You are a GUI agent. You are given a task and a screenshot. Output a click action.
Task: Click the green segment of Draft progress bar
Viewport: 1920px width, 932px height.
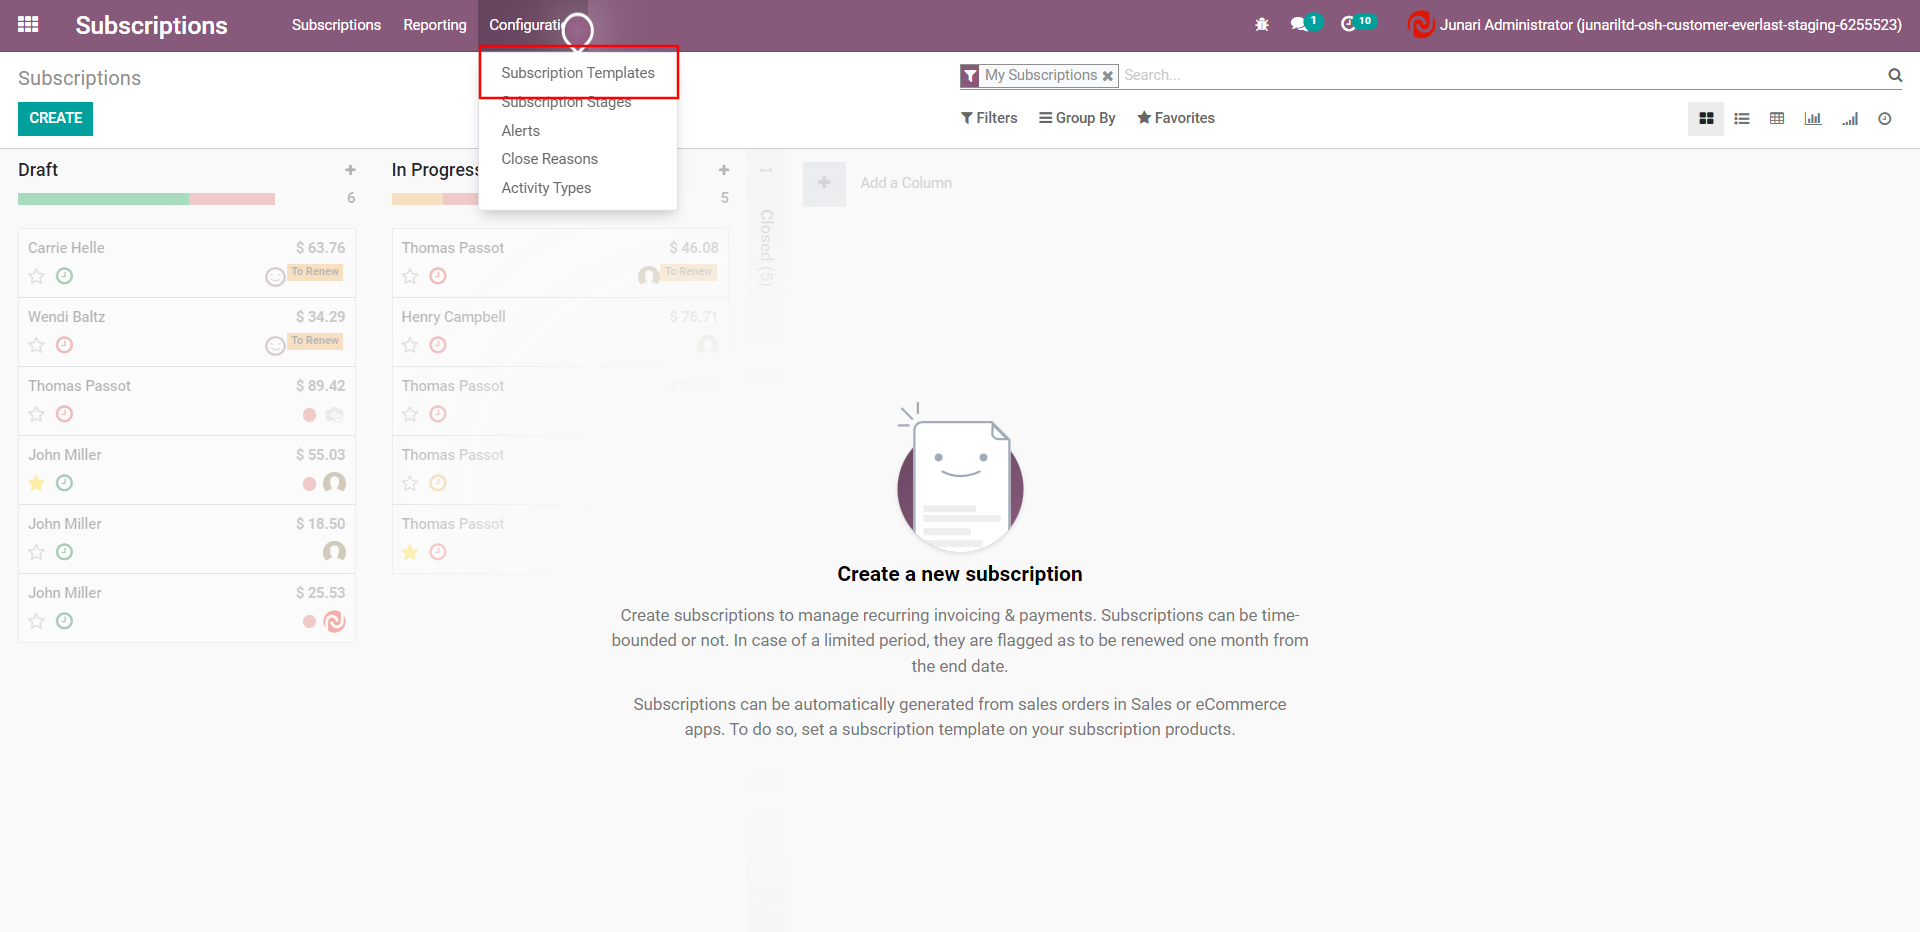point(103,199)
